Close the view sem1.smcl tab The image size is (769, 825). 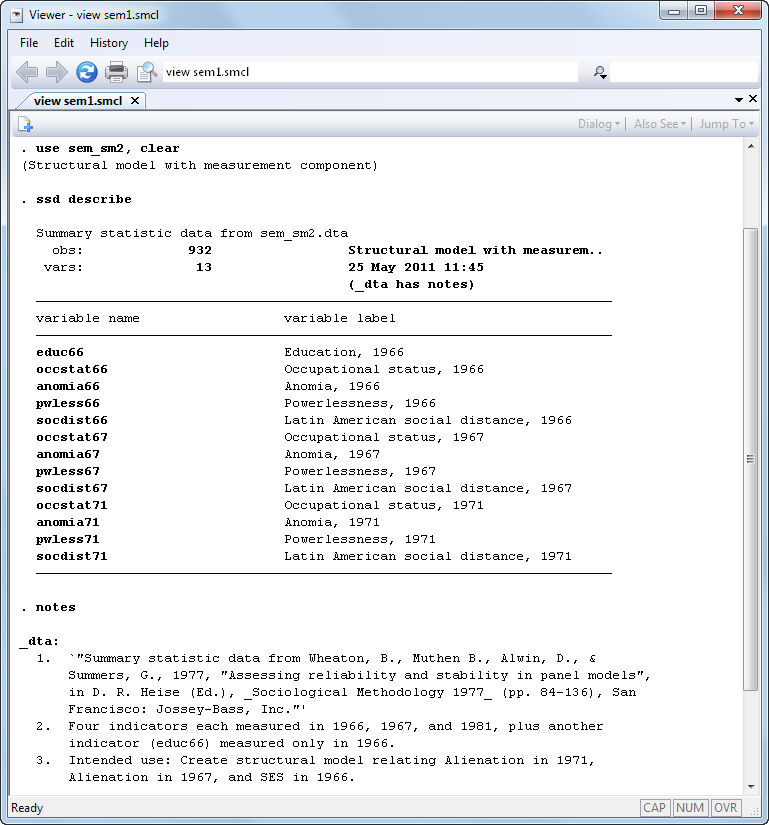point(135,100)
